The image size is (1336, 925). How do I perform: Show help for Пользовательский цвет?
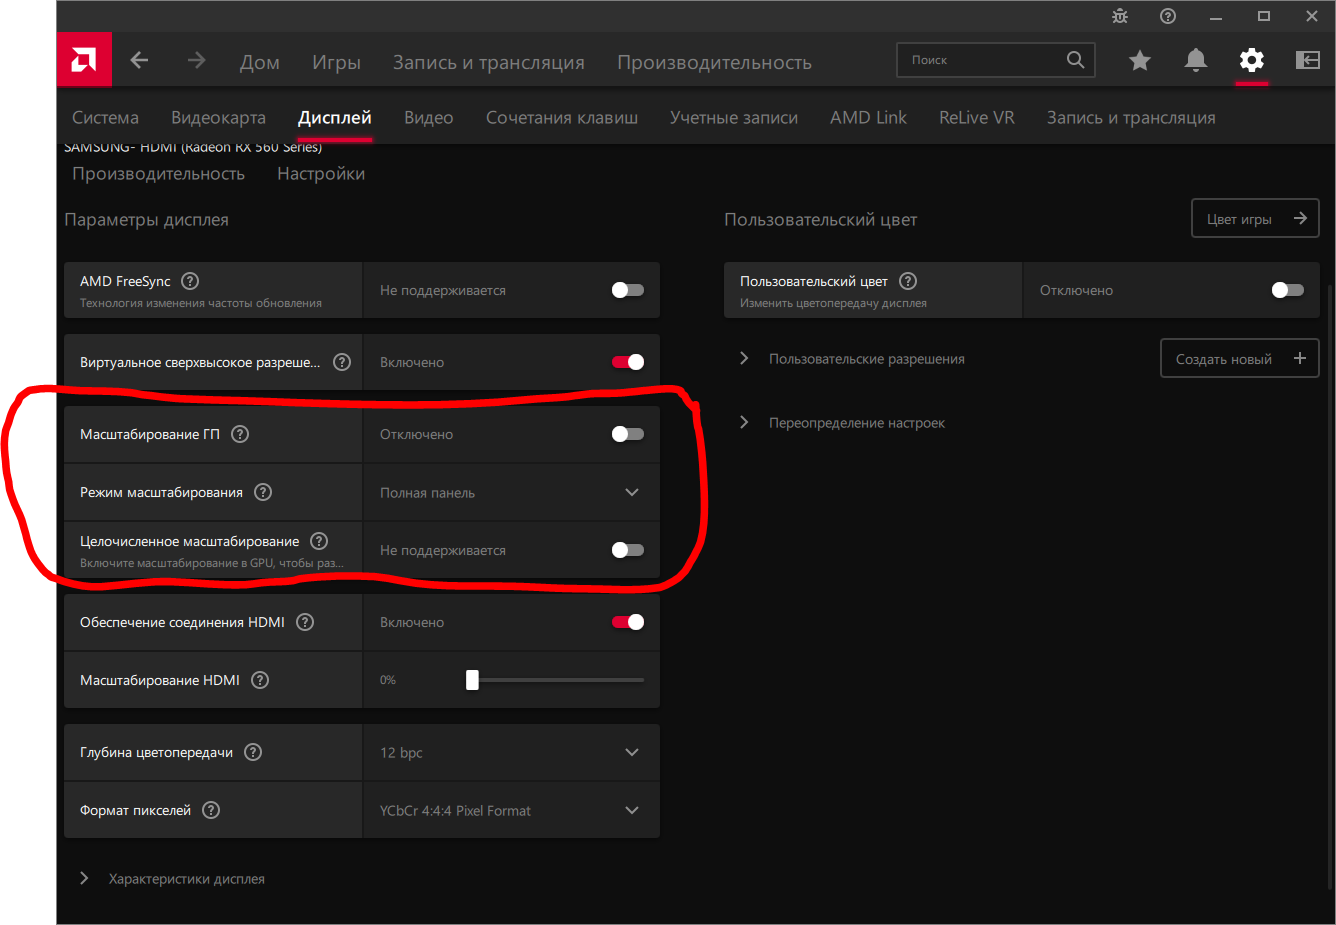(908, 281)
